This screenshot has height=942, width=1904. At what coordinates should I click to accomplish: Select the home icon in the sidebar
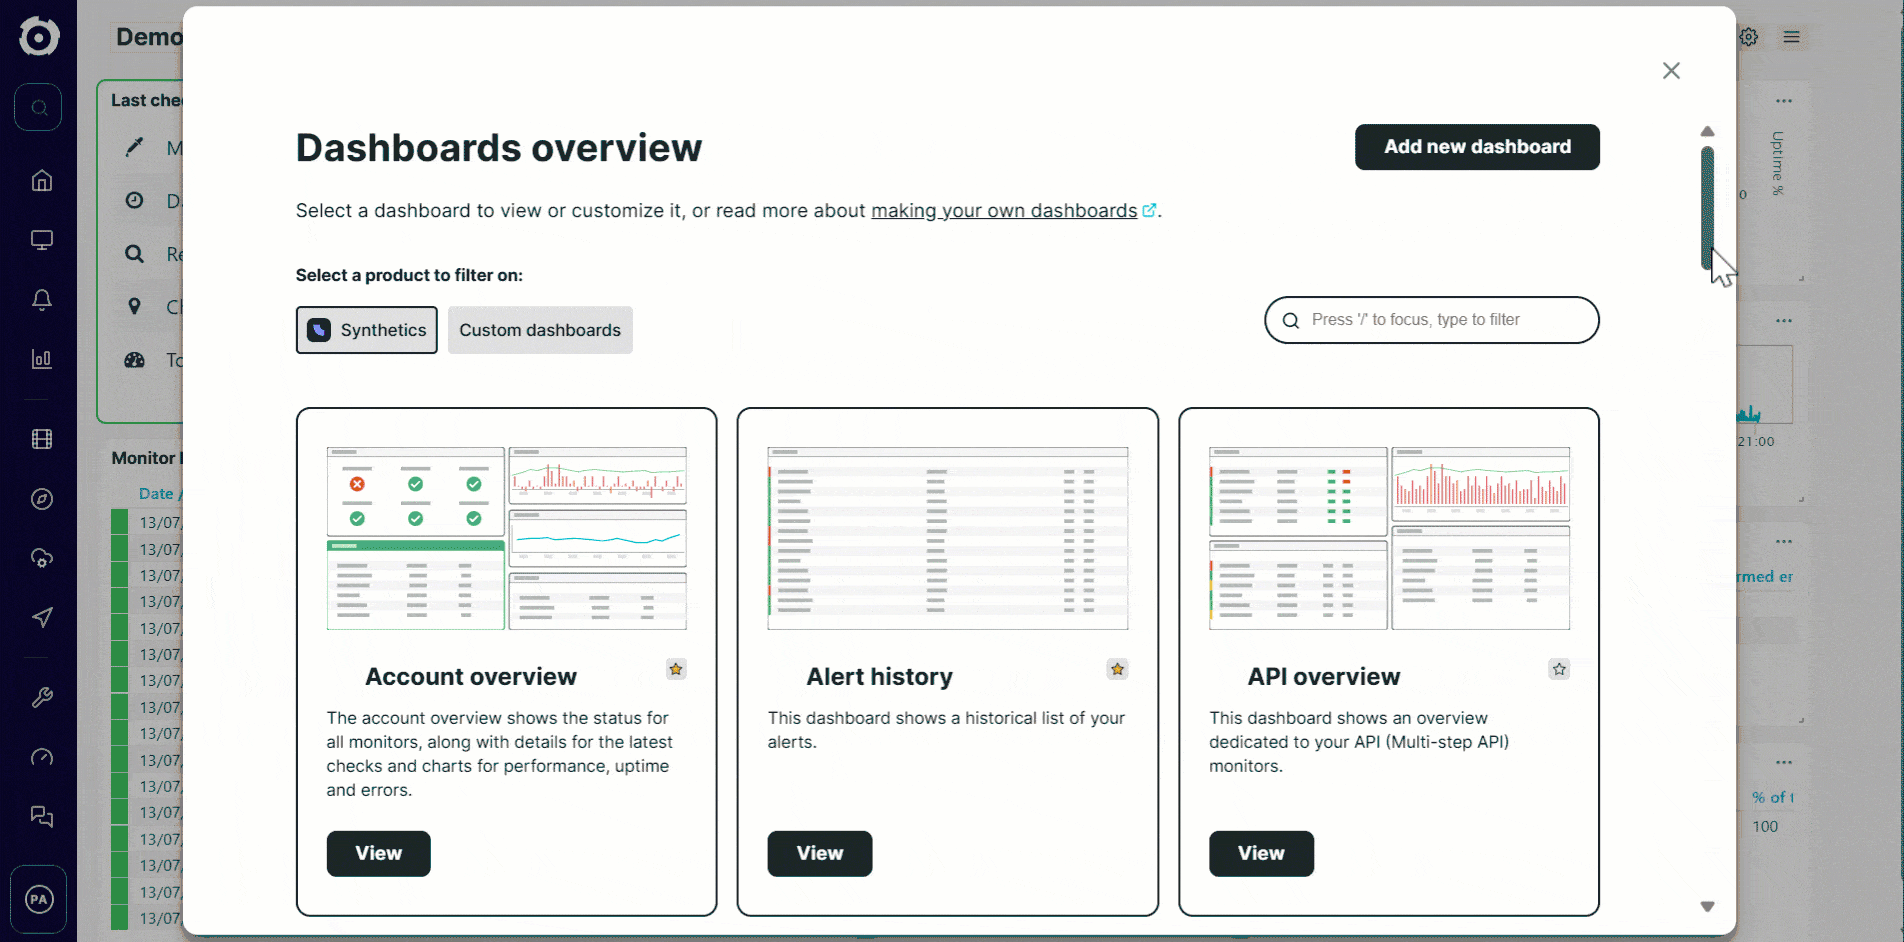[x=41, y=181]
